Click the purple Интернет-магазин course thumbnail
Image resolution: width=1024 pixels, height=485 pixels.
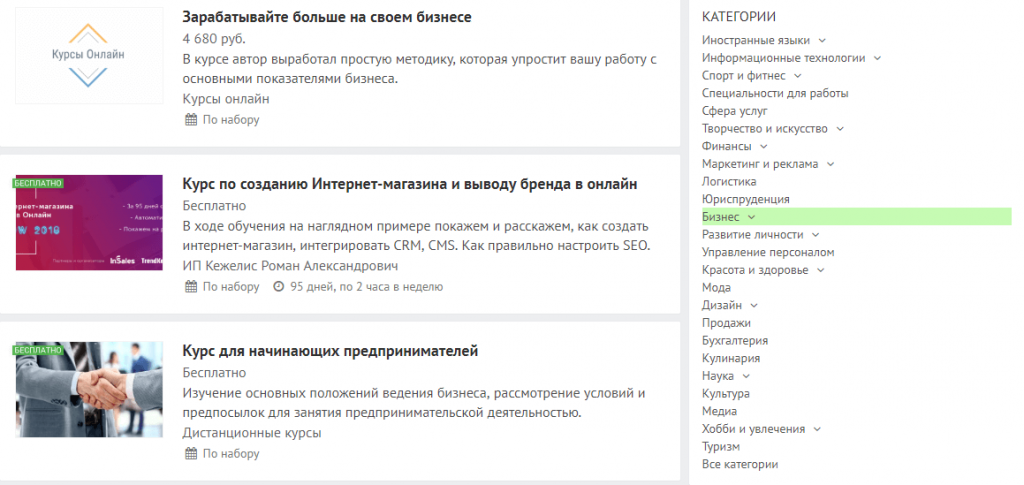point(89,223)
